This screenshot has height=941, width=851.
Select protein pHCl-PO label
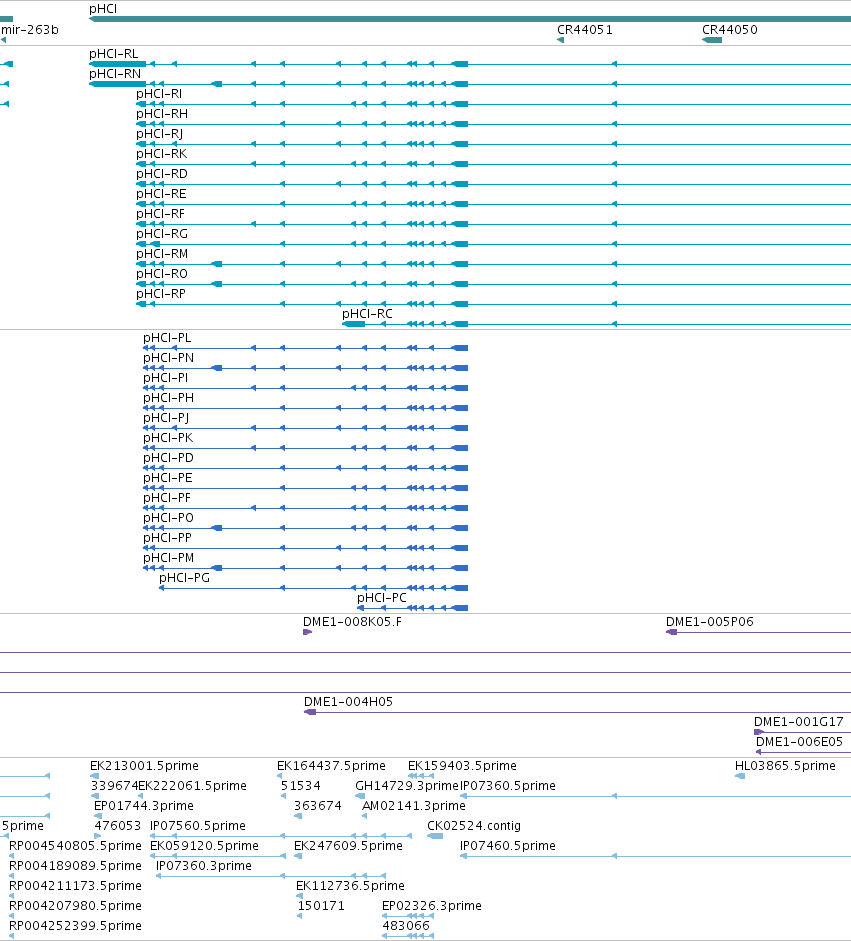point(169,517)
